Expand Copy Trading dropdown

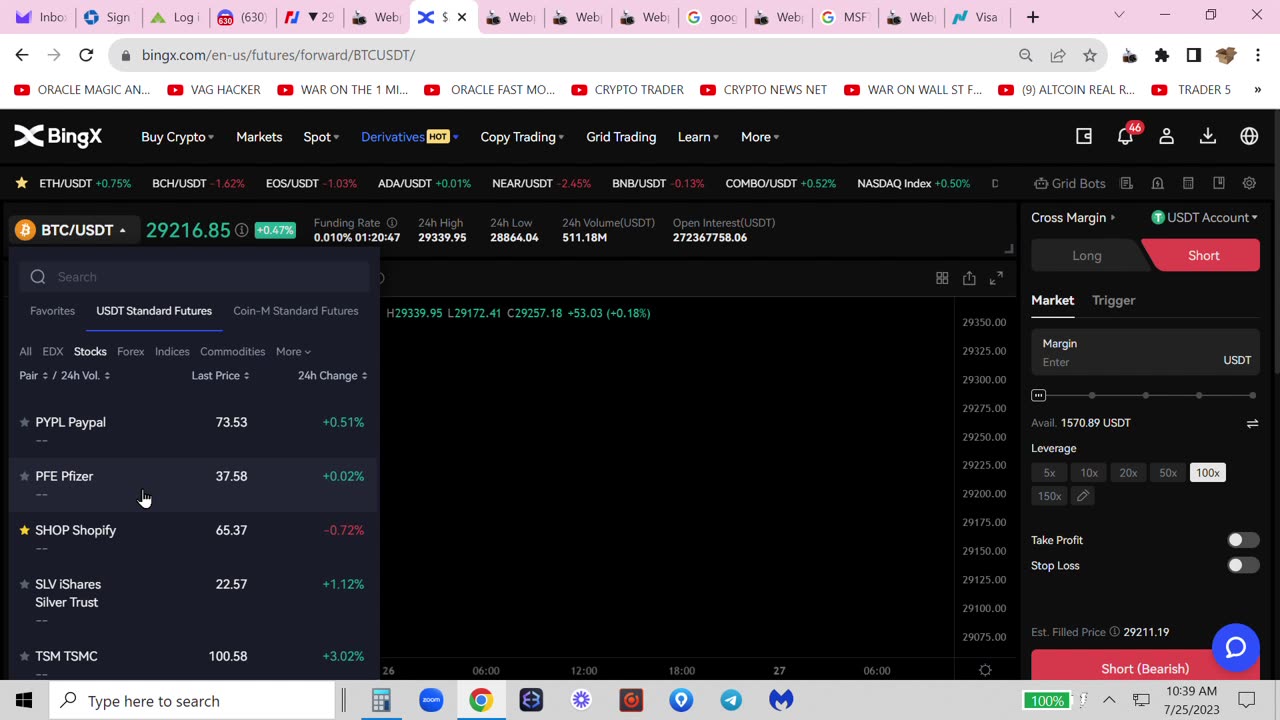tap(522, 137)
